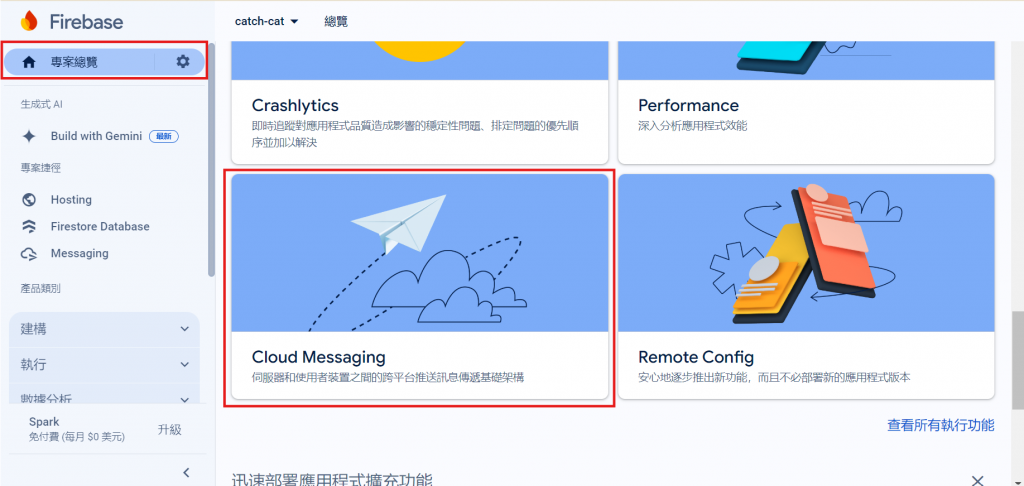Screen dimensions: 1024x486
Task: Collapse the sidebar with the left chevron
Action: [x=186, y=472]
